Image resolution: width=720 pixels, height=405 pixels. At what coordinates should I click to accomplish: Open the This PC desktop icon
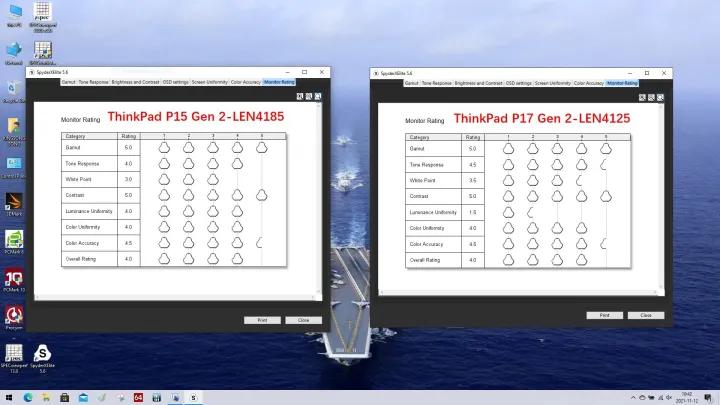point(14,15)
